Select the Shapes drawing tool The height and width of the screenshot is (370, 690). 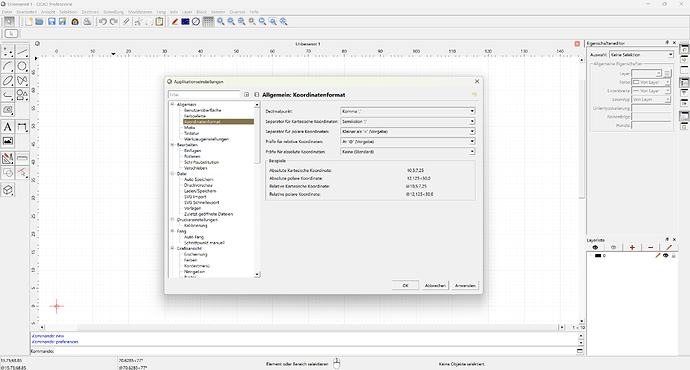(x=22, y=95)
